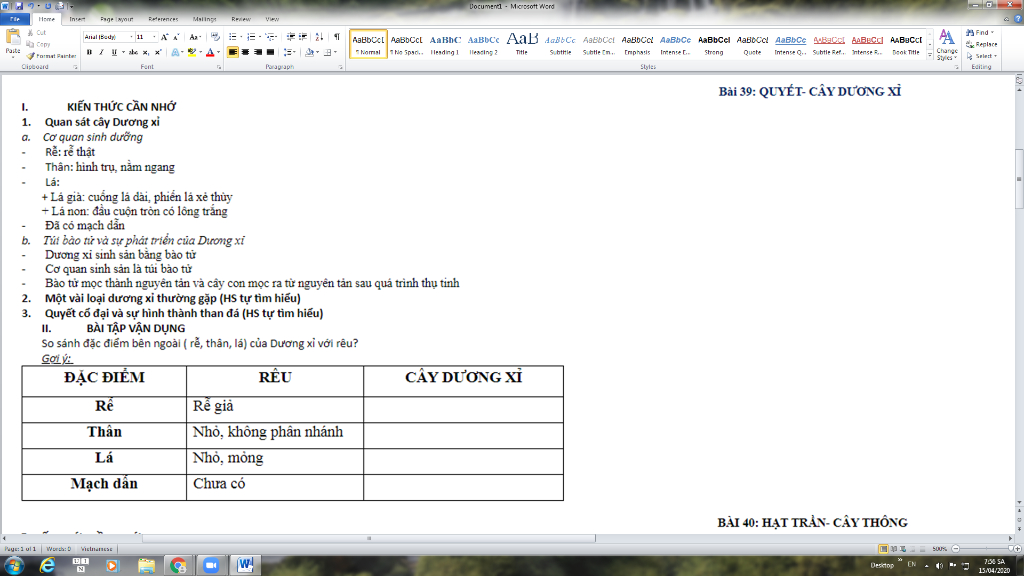This screenshot has height=576, width=1024.
Task: Switch to the Page Layout tab
Action: 117,19
